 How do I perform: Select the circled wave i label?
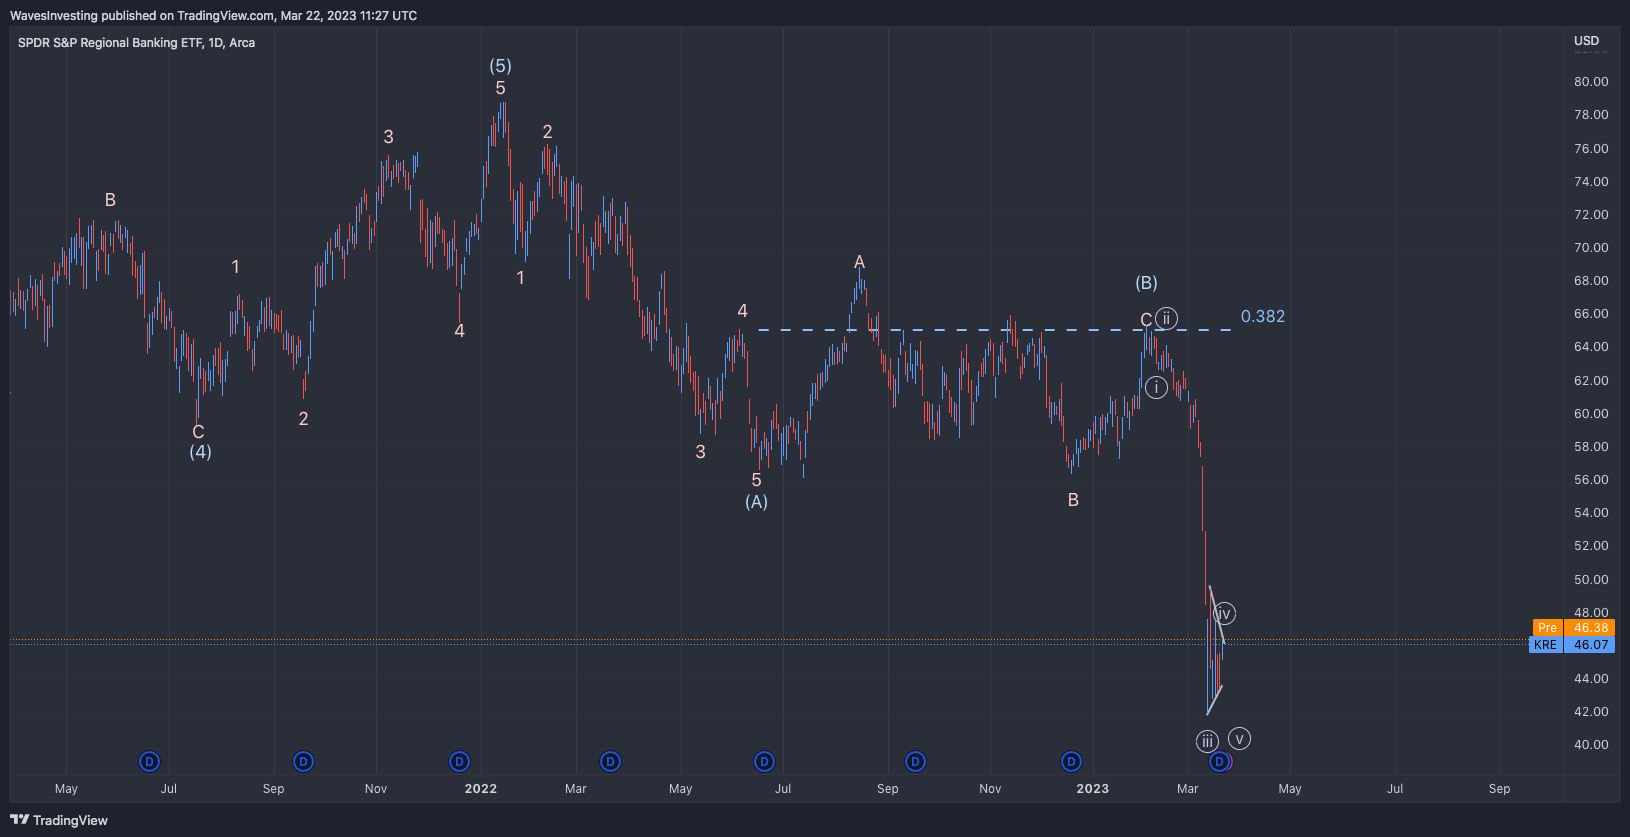click(x=1156, y=387)
